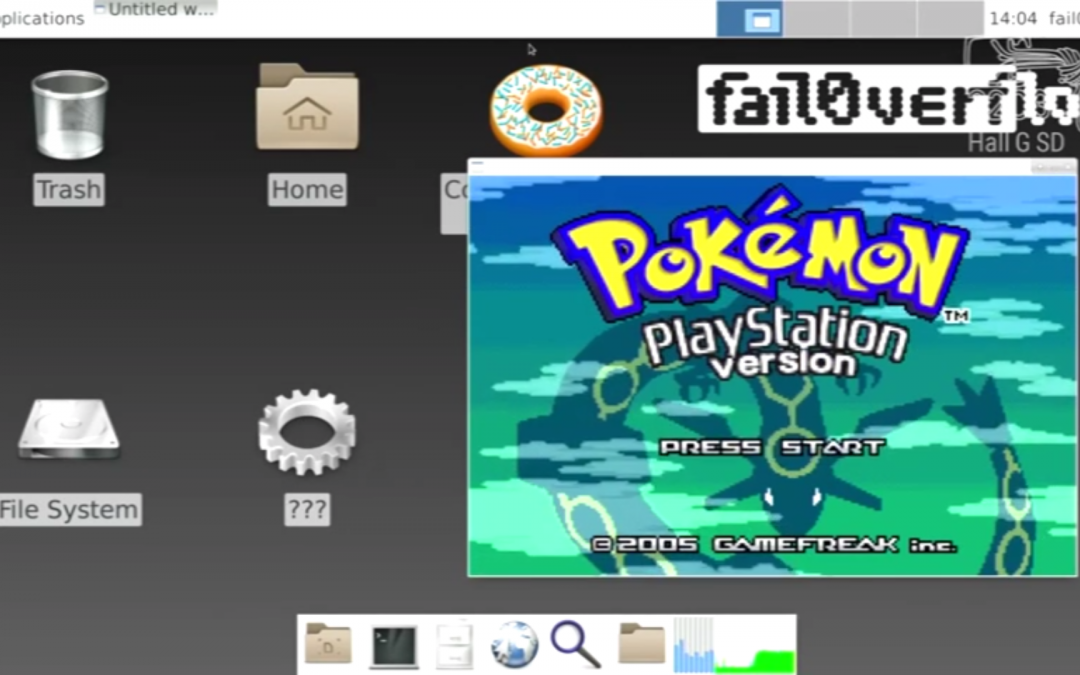1080x675 pixels.
Task: Click the ©2005 GAMEFREAK inc. text
Action: 775,545
